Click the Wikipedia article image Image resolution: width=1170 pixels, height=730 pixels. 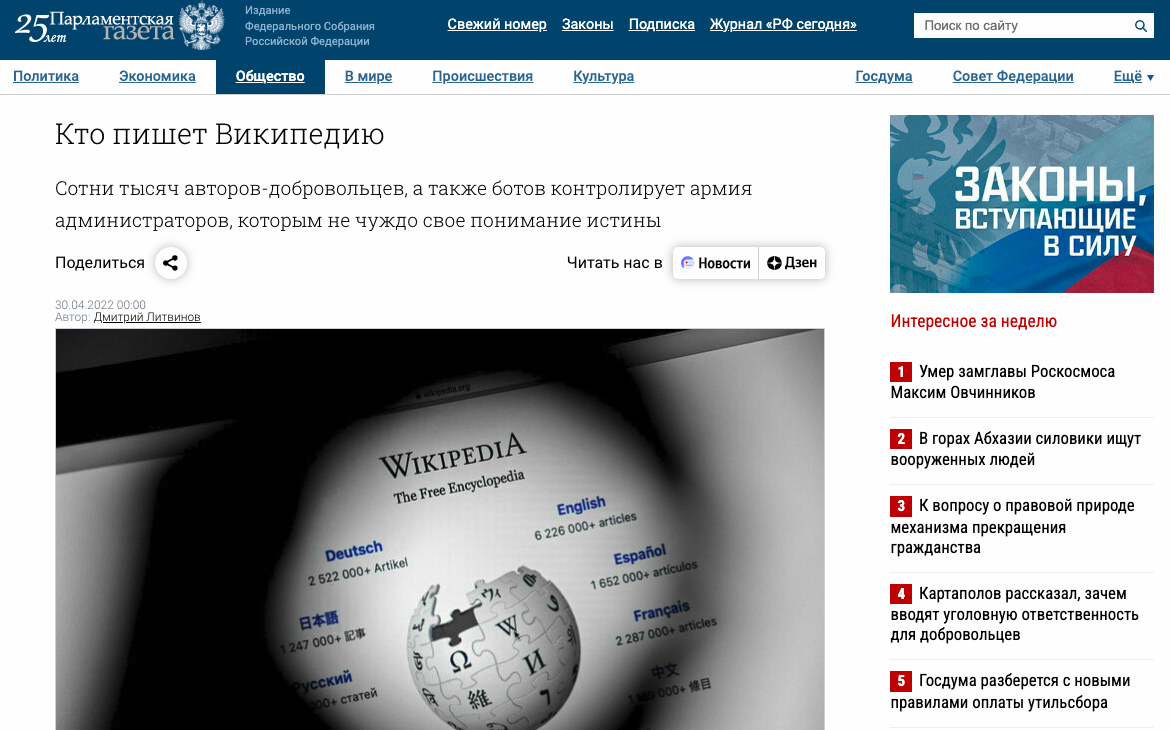(439, 529)
